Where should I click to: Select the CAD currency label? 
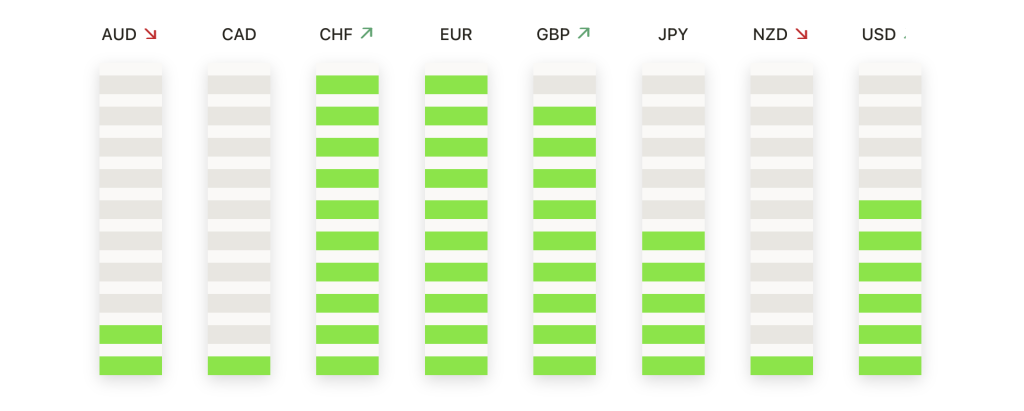coord(239,35)
